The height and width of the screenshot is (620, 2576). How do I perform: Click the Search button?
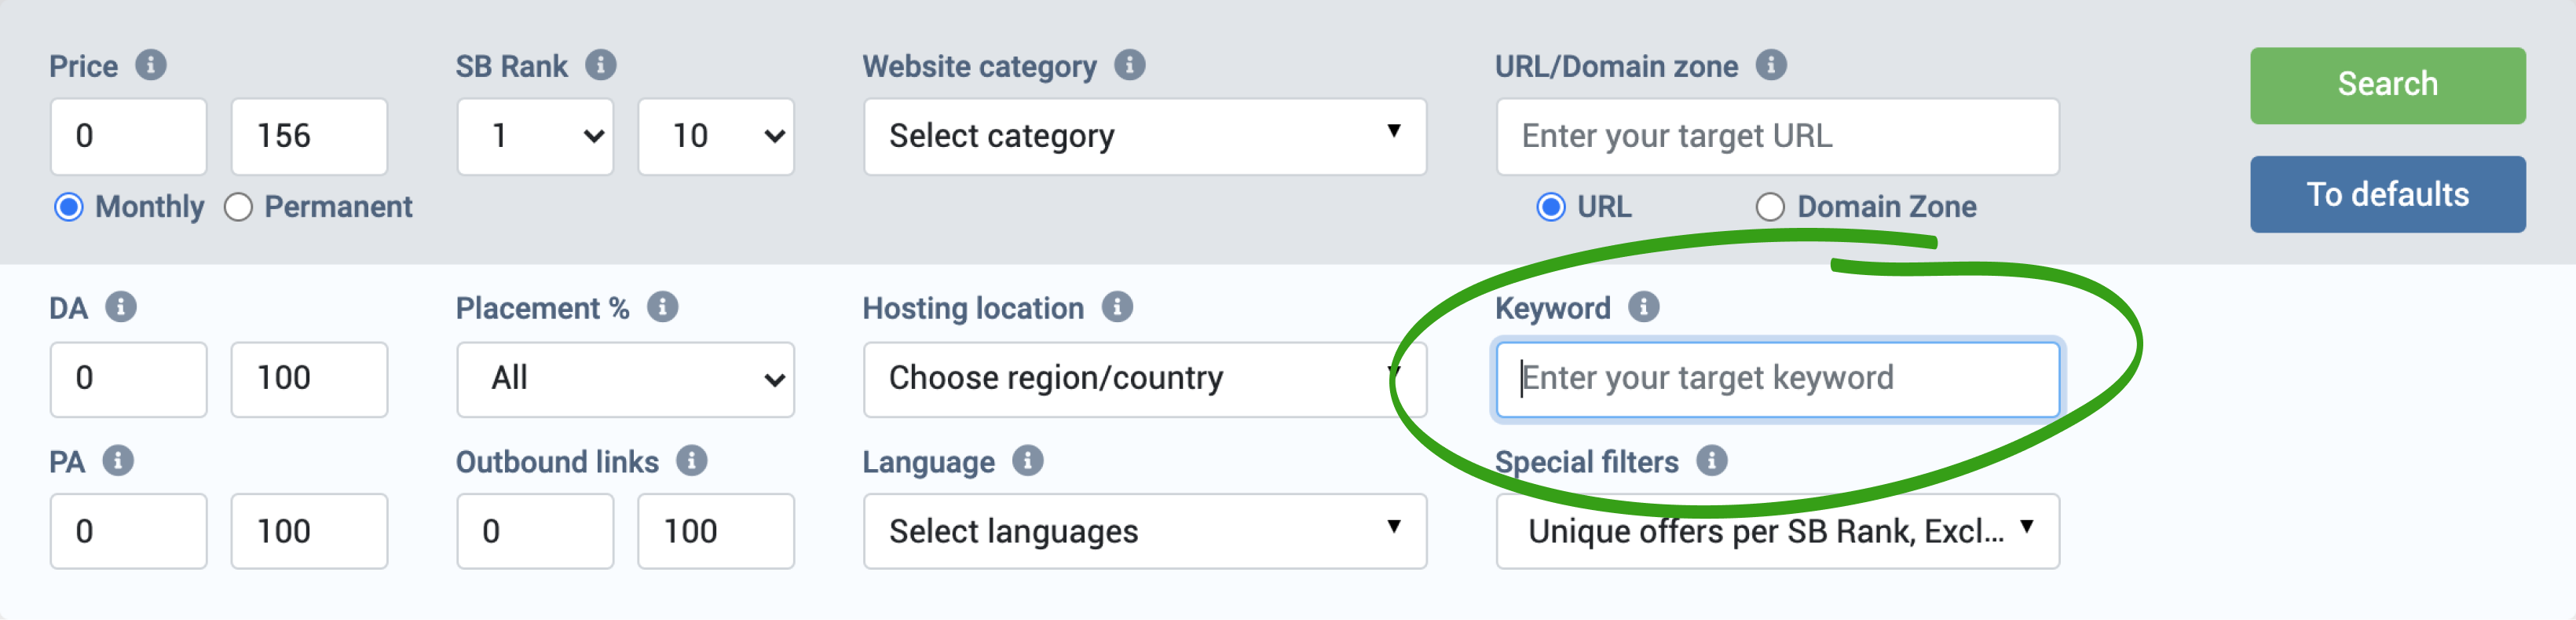tap(2387, 85)
